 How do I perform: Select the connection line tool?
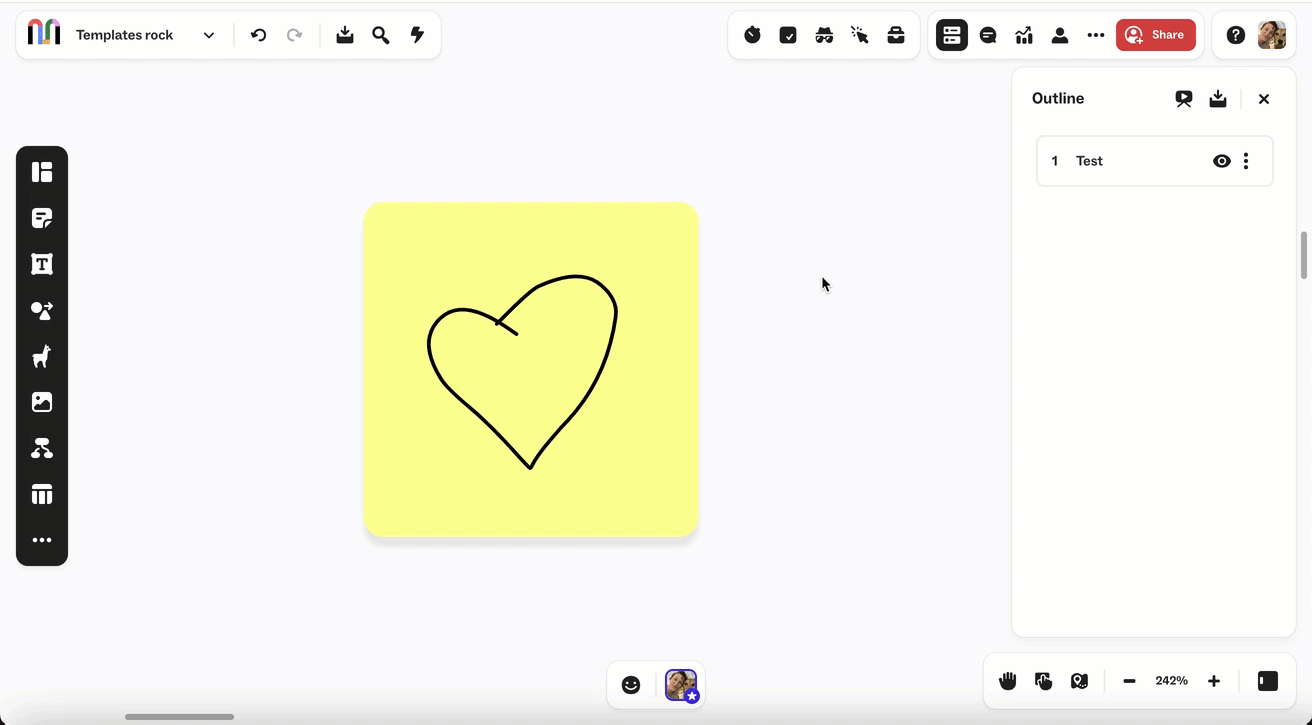(x=42, y=448)
